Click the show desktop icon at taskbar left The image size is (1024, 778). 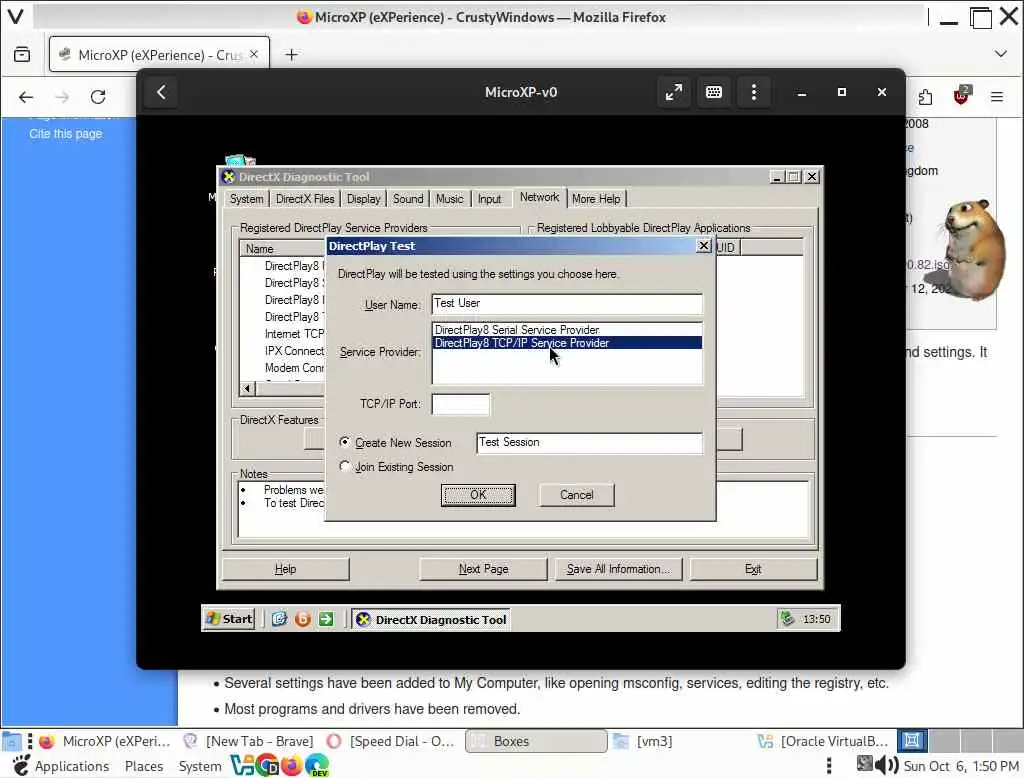[11, 741]
